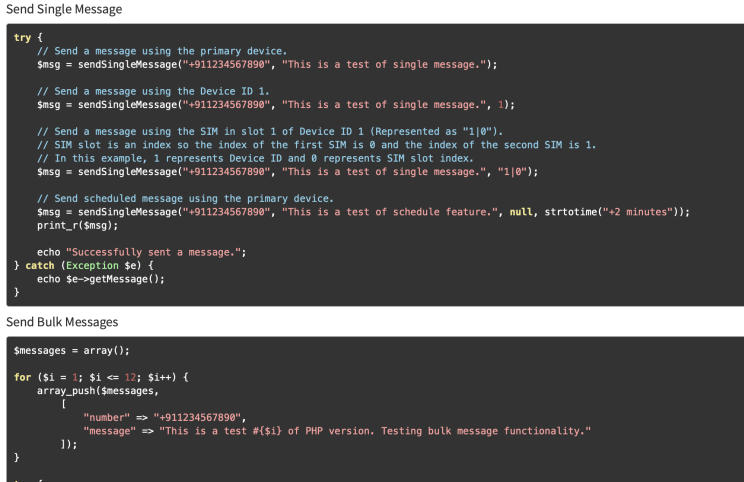Click the comment about SIM in slot 1
This screenshot has width=744, height=482.
coord(270,131)
